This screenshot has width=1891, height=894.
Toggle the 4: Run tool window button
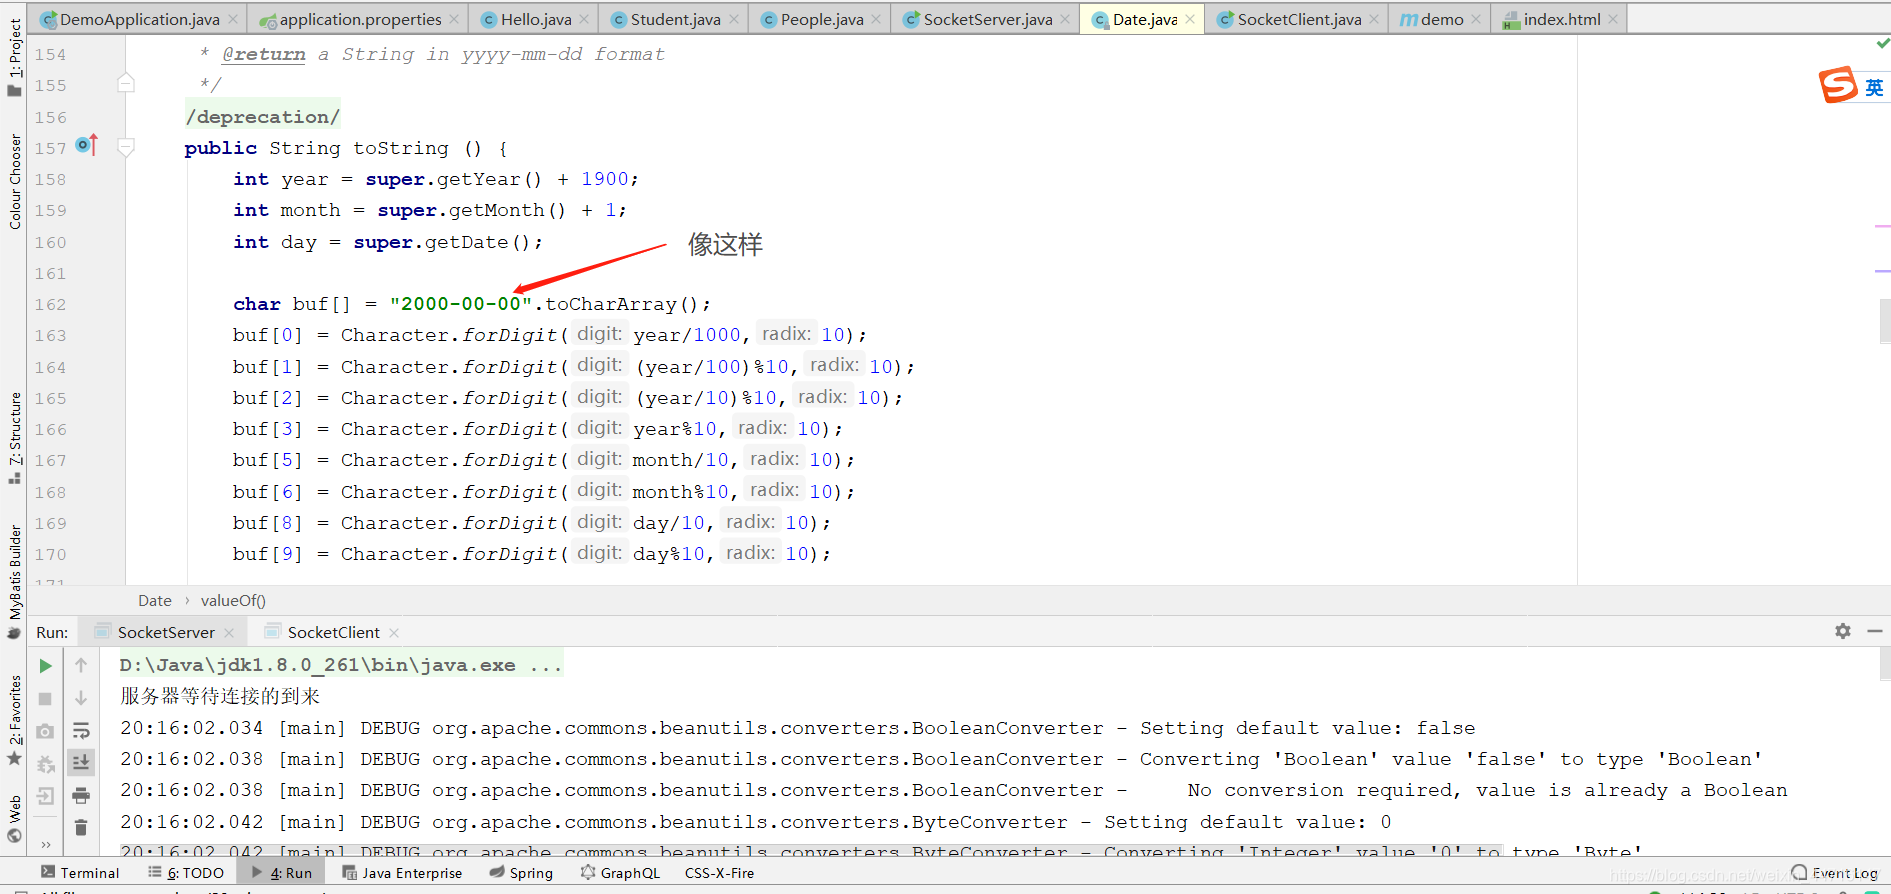click(283, 873)
